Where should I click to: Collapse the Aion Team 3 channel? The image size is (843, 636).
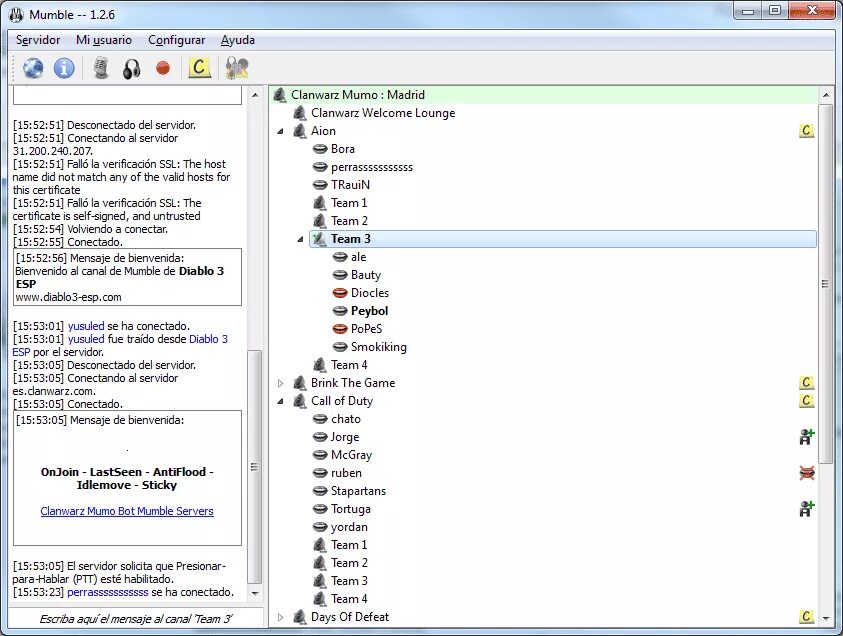point(300,239)
